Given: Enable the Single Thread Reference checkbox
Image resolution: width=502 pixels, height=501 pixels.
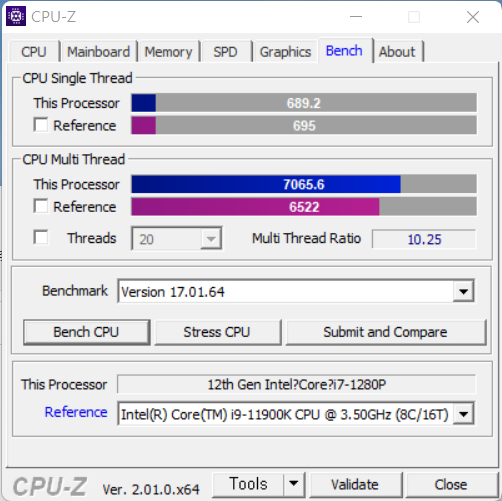Looking at the screenshot, I should (41, 125).
